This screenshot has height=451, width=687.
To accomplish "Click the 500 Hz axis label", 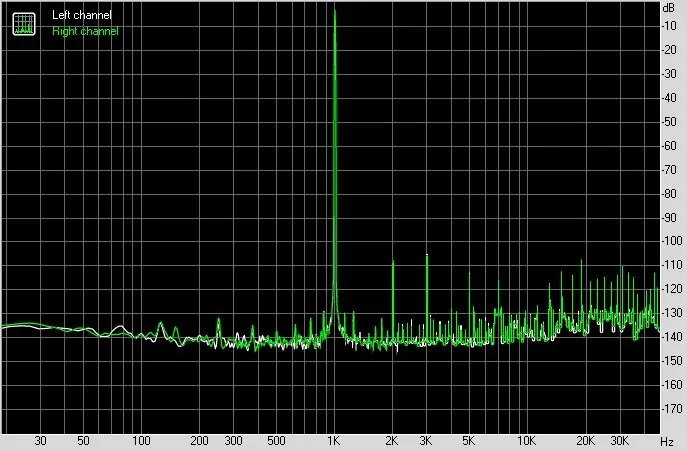I will [276, 441].
